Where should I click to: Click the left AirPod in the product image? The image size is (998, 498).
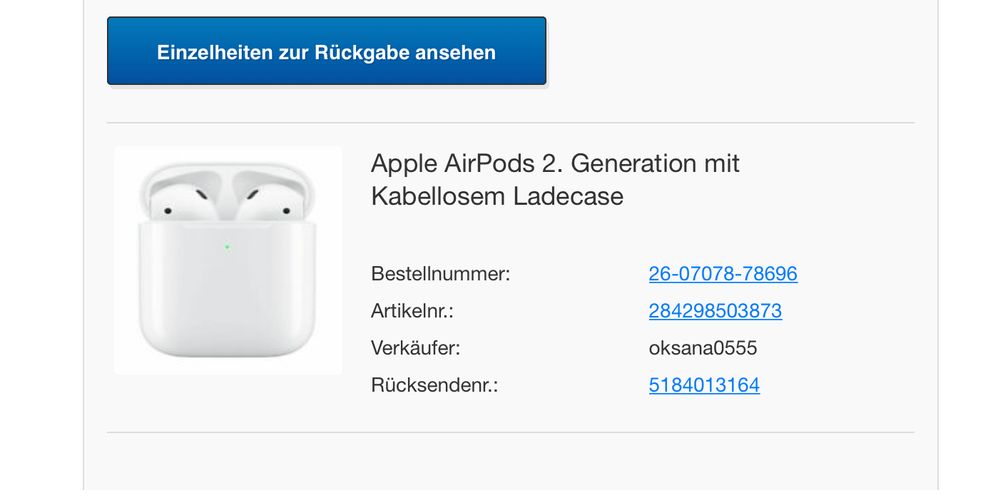point(184,198)
